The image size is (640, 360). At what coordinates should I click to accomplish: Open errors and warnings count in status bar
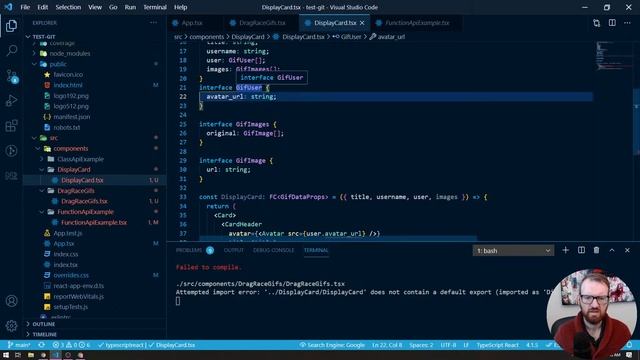[x=71, y=345]
